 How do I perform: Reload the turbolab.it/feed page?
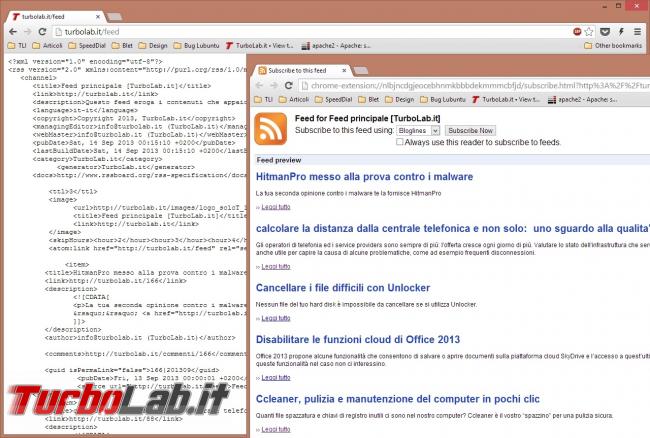click(42, 31)
